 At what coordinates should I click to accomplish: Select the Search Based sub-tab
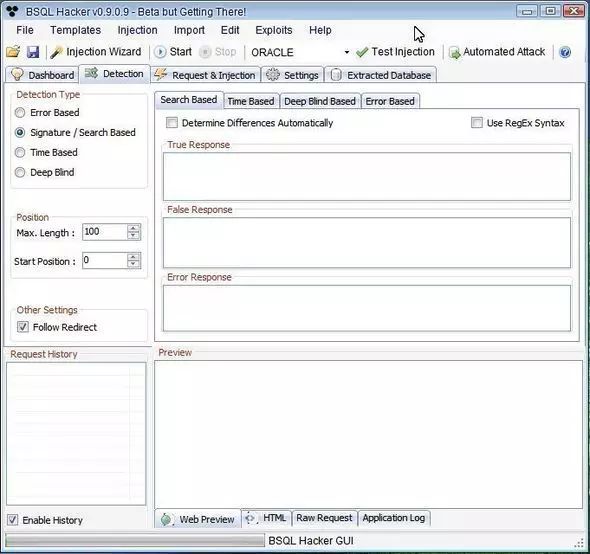(x=189, y=100)
